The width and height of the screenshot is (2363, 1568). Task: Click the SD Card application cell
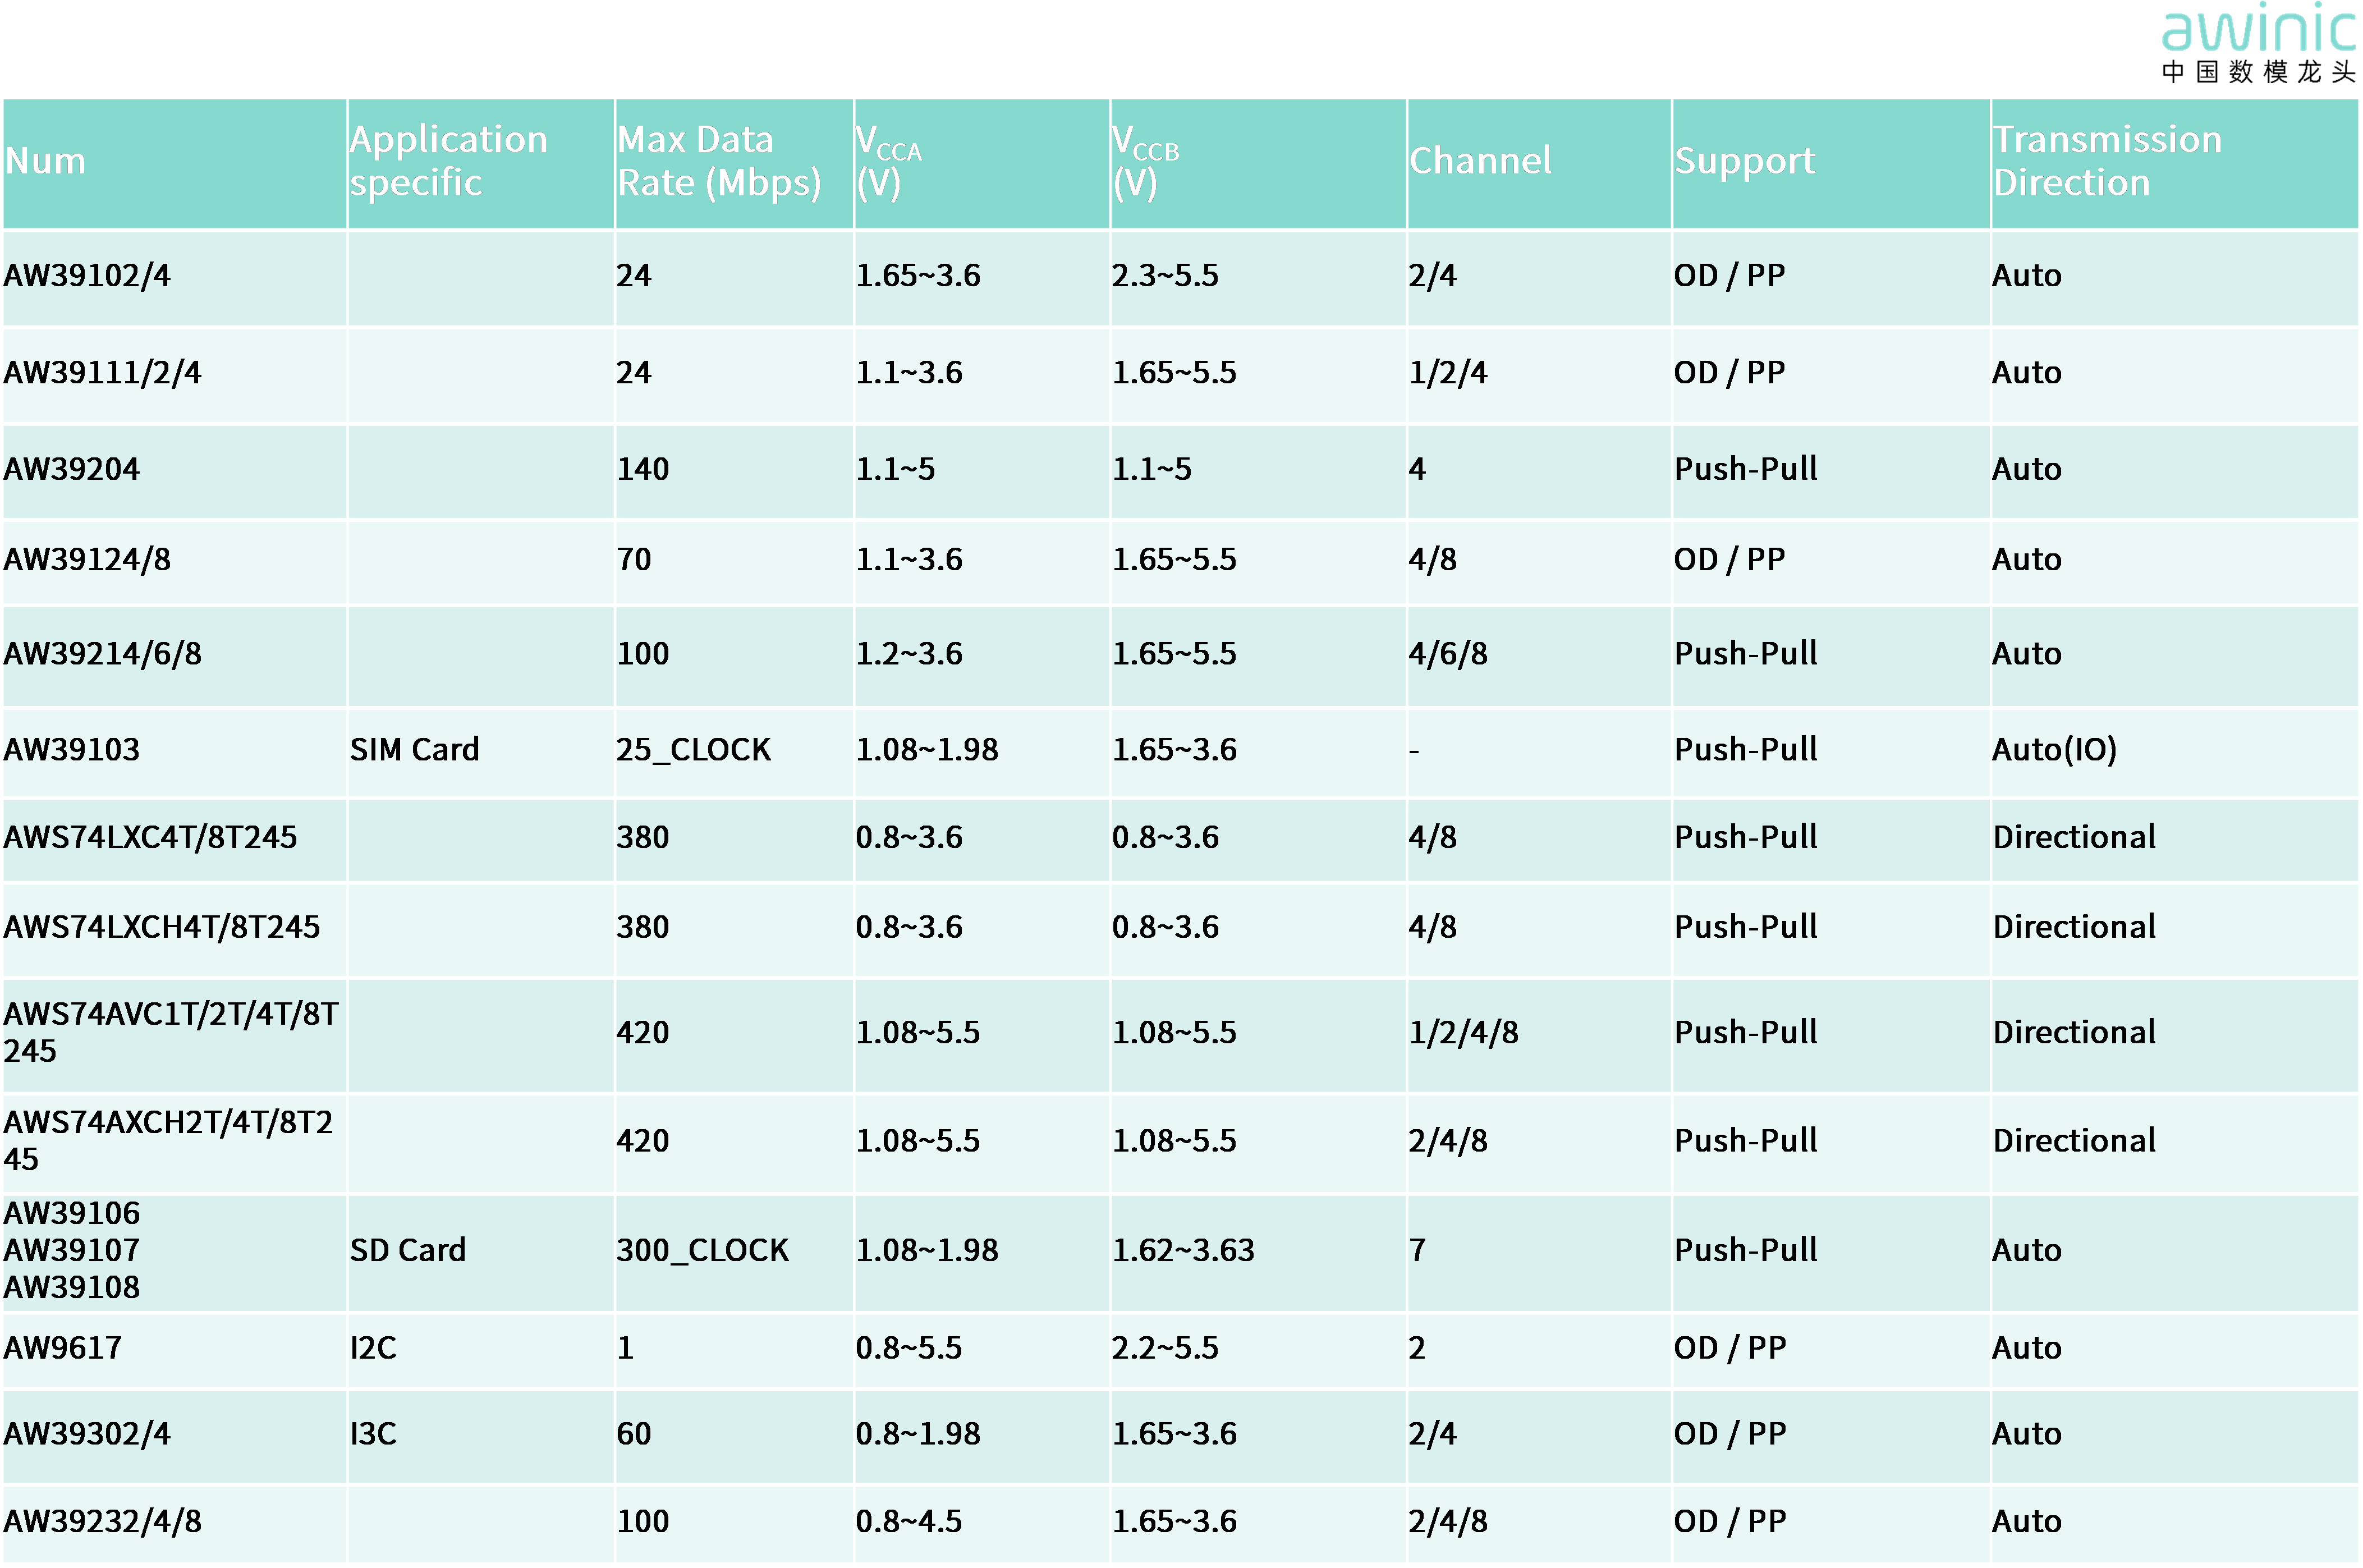pos(407,1250)
